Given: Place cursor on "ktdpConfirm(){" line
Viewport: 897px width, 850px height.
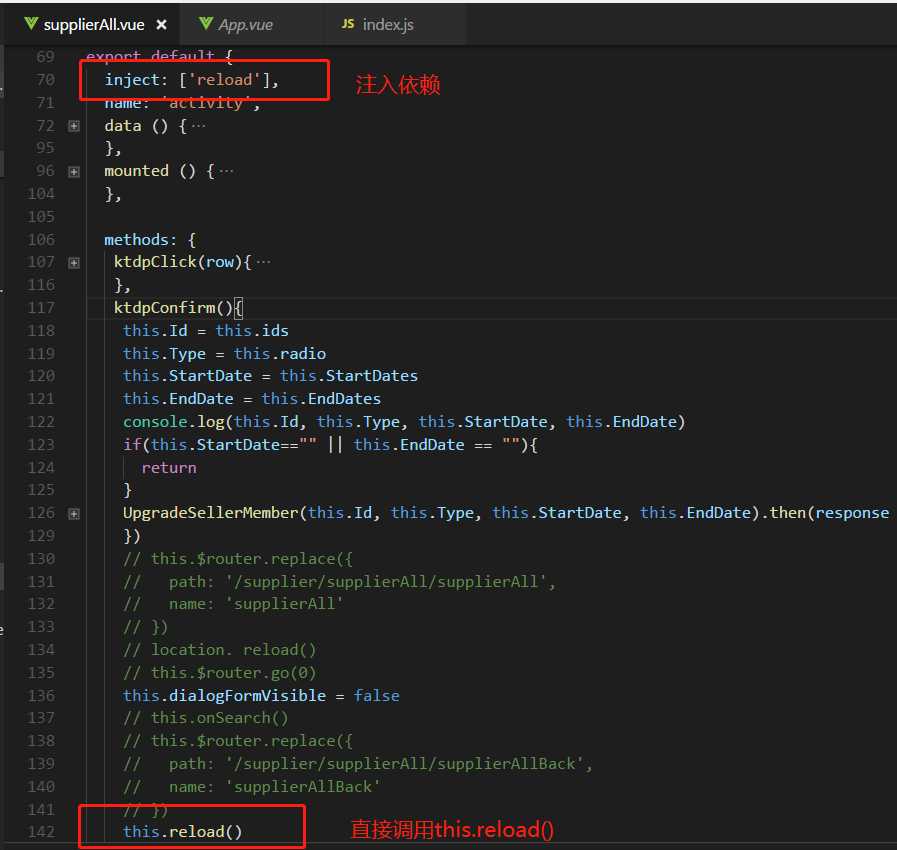Looking at the screenshot, I should [178, 308].
